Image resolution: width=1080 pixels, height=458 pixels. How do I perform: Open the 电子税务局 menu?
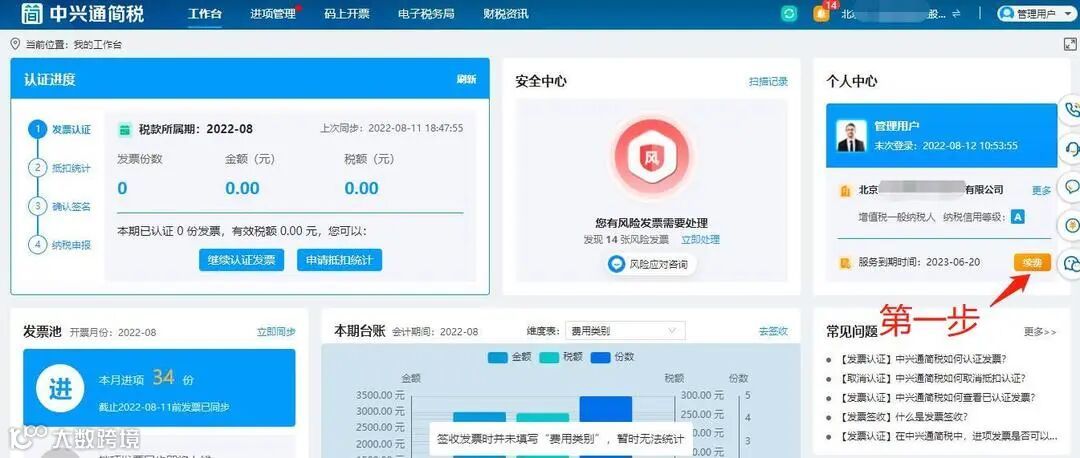pyautogui.click(x=426, y=14)
